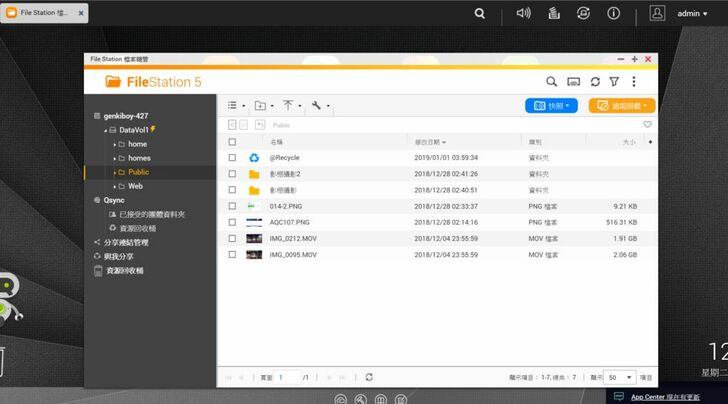The image size is (728, 404).
Task: Expand the items-per-page 50 dropdown
Action: click(x=620, y=377)
